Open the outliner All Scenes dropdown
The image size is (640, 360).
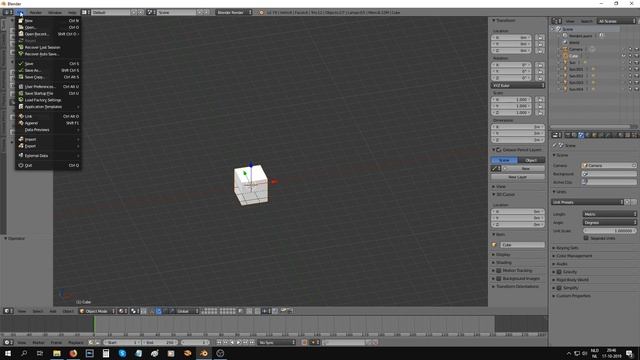[x=616, y=21]
